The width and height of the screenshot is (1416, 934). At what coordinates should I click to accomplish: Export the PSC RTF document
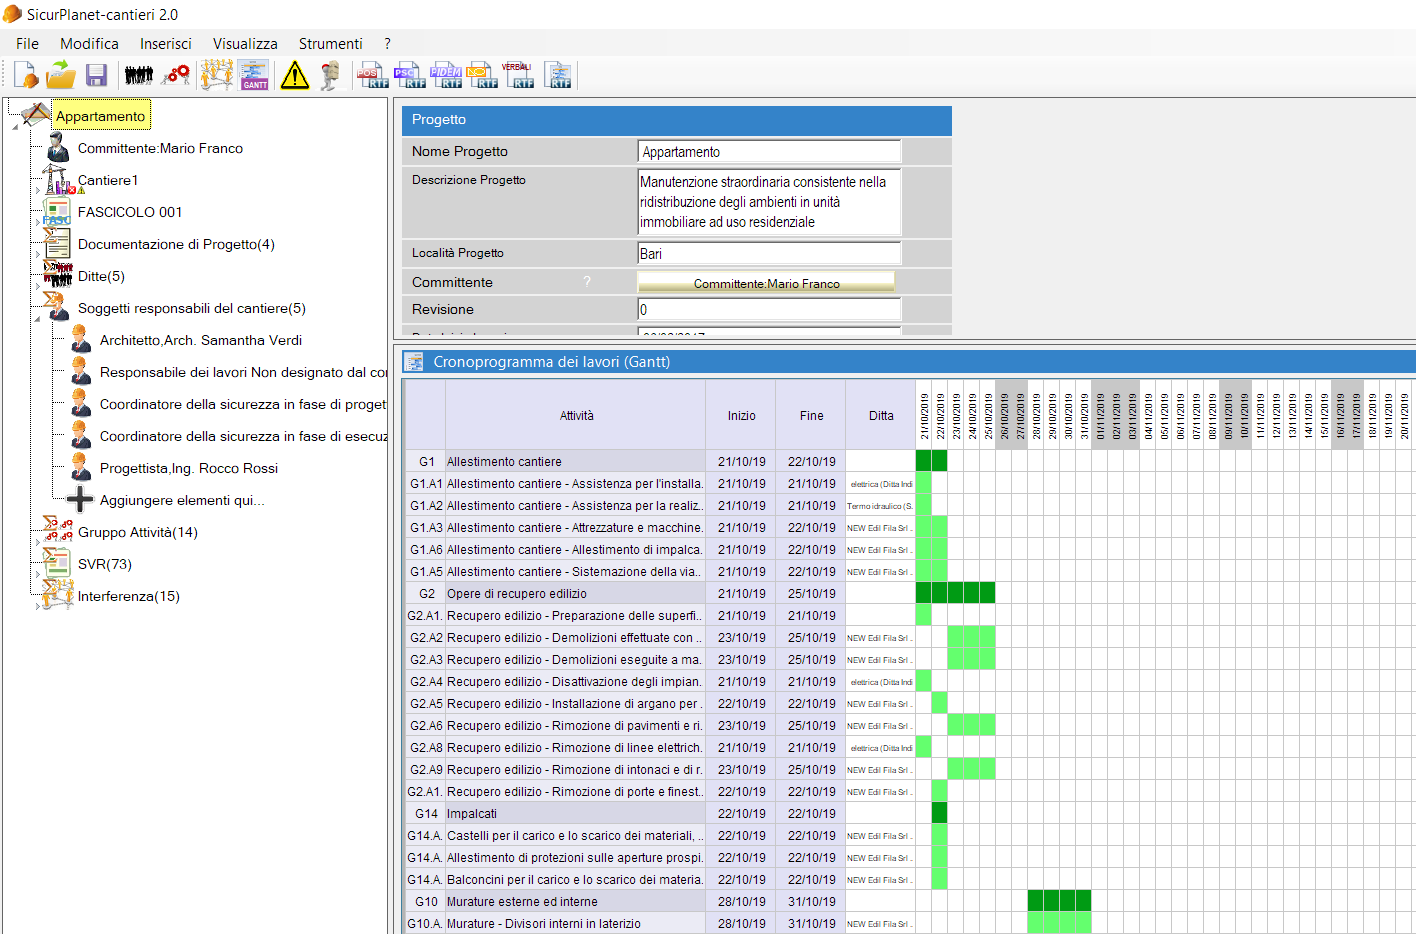409,75
